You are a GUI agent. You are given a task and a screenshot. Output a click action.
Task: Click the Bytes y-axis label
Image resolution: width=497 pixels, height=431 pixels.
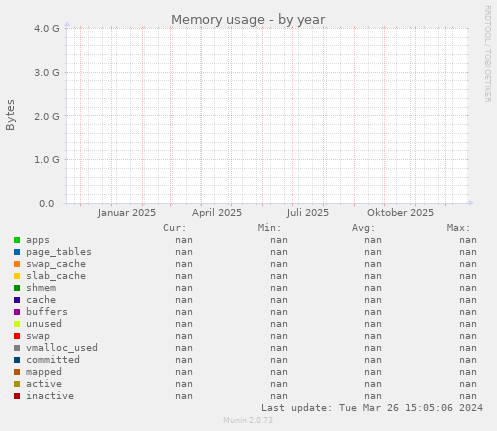click(10, 115)
